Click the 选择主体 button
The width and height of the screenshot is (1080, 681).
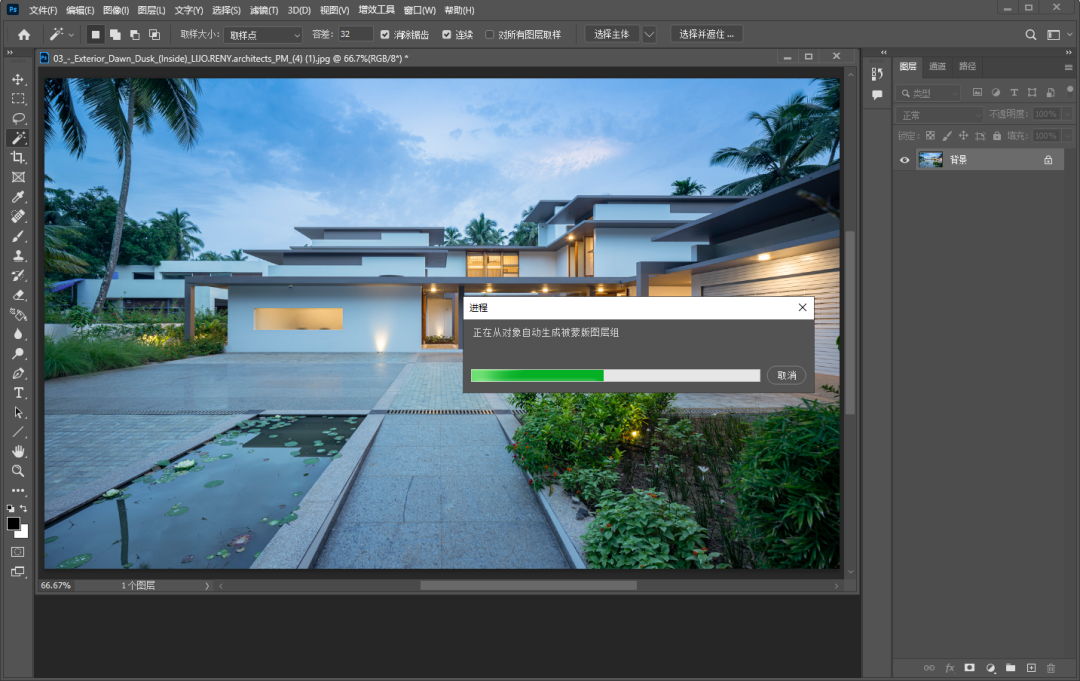tap(612, 34)
